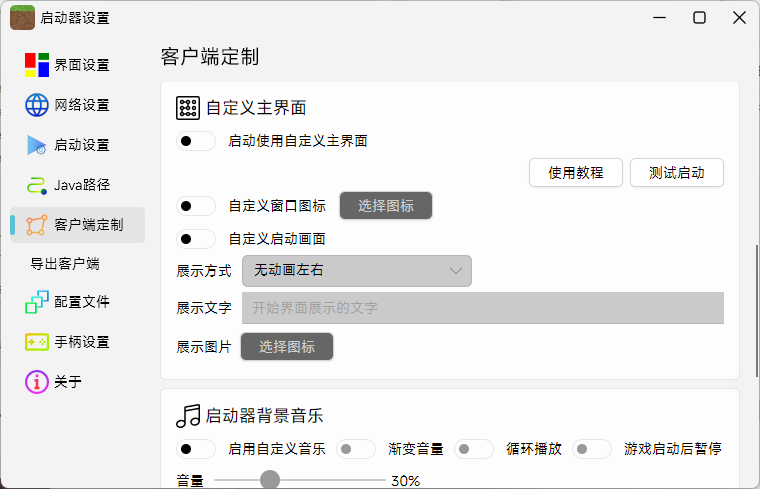
Task: Click the 配置文件 icon in sidebar
Action: coord(37,302)
